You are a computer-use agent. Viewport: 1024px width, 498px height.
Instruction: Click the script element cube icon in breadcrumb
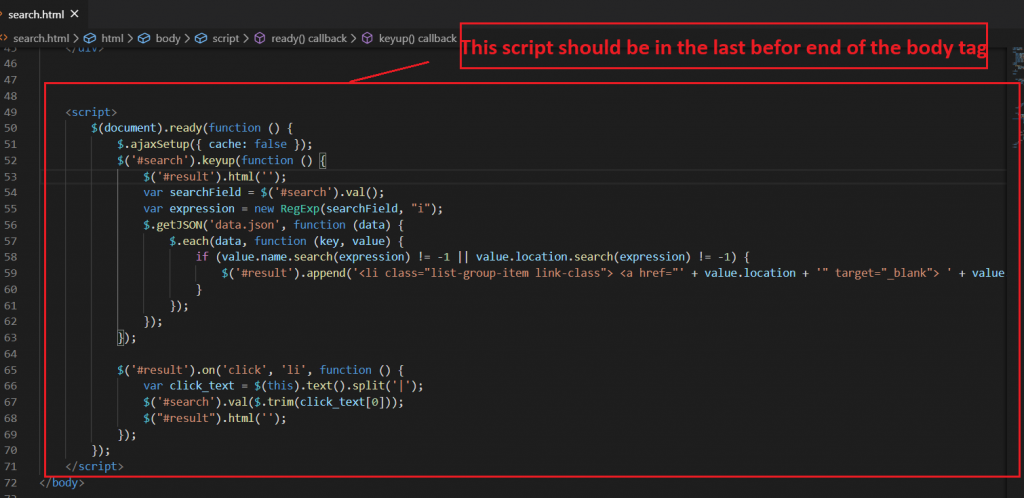pos(201,38)
